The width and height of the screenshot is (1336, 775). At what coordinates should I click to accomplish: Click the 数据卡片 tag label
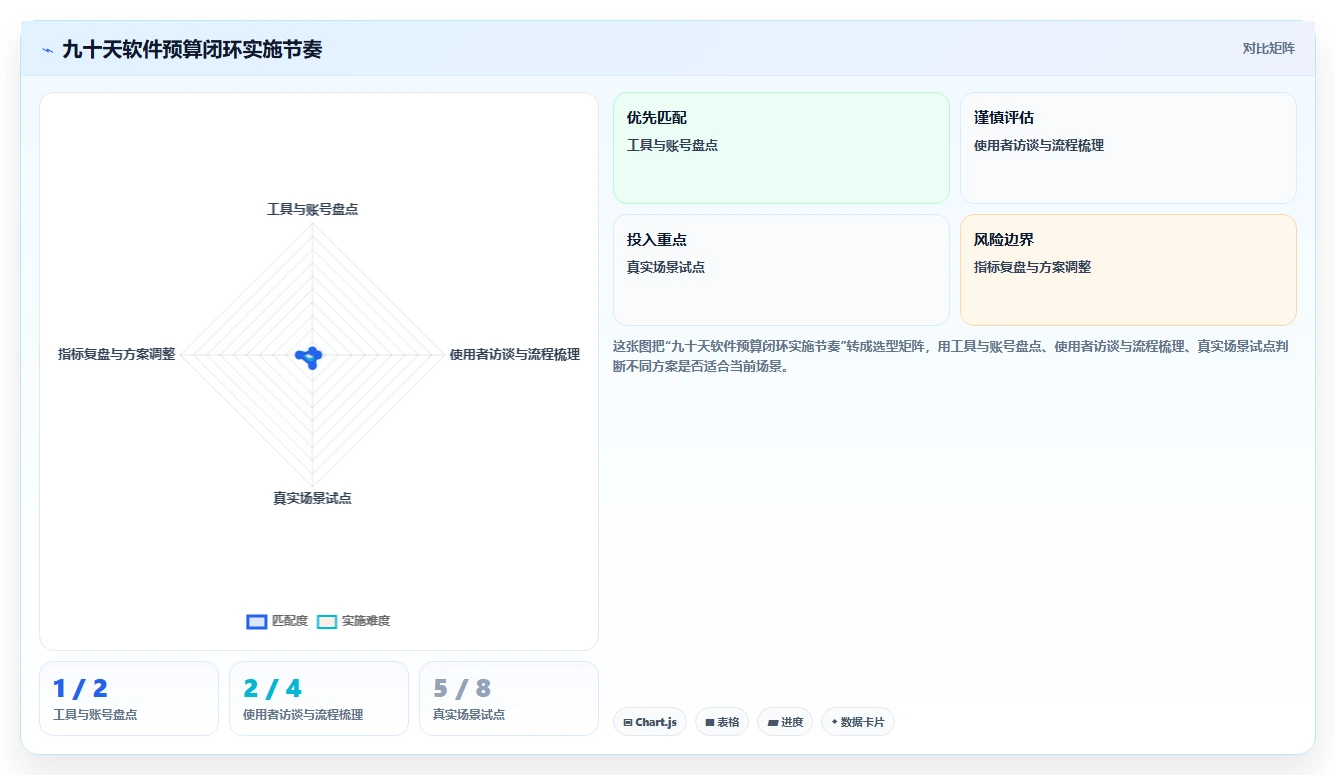pyautogui.click(x=862, y=722)
